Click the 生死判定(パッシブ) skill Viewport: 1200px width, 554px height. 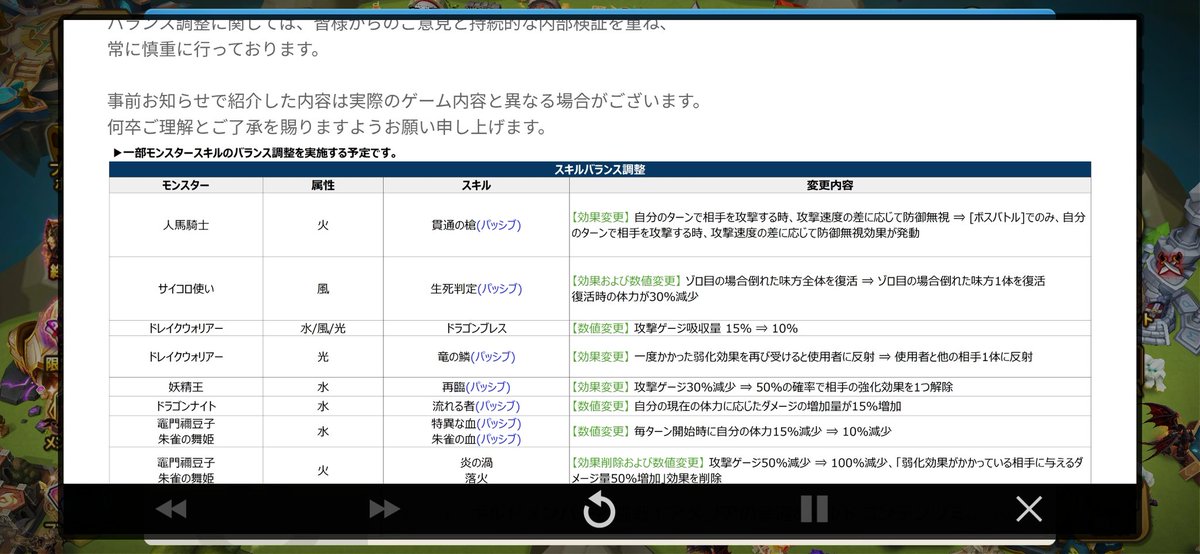(475, 289)
